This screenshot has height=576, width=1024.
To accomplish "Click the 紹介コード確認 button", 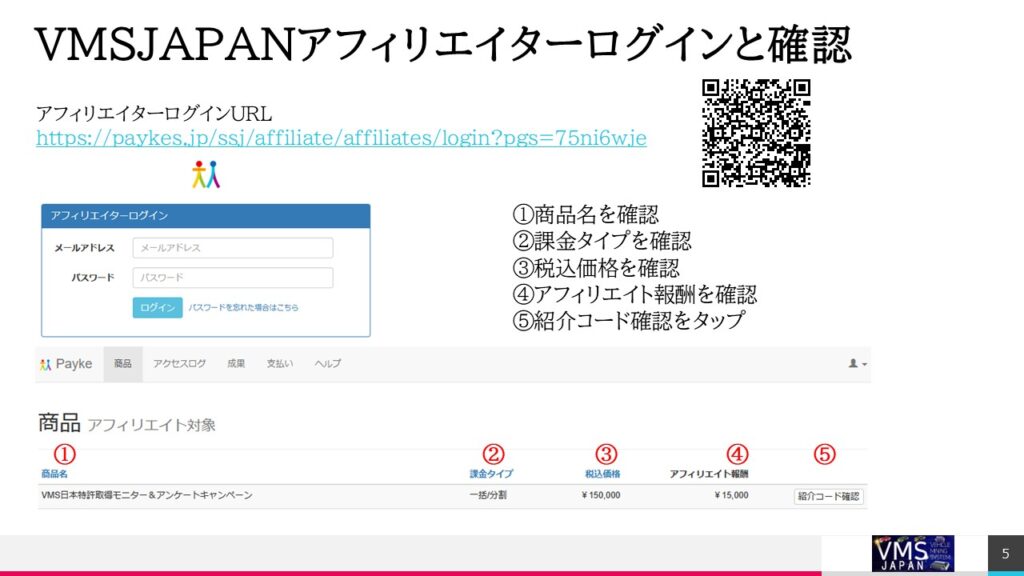I will (828, 496).
